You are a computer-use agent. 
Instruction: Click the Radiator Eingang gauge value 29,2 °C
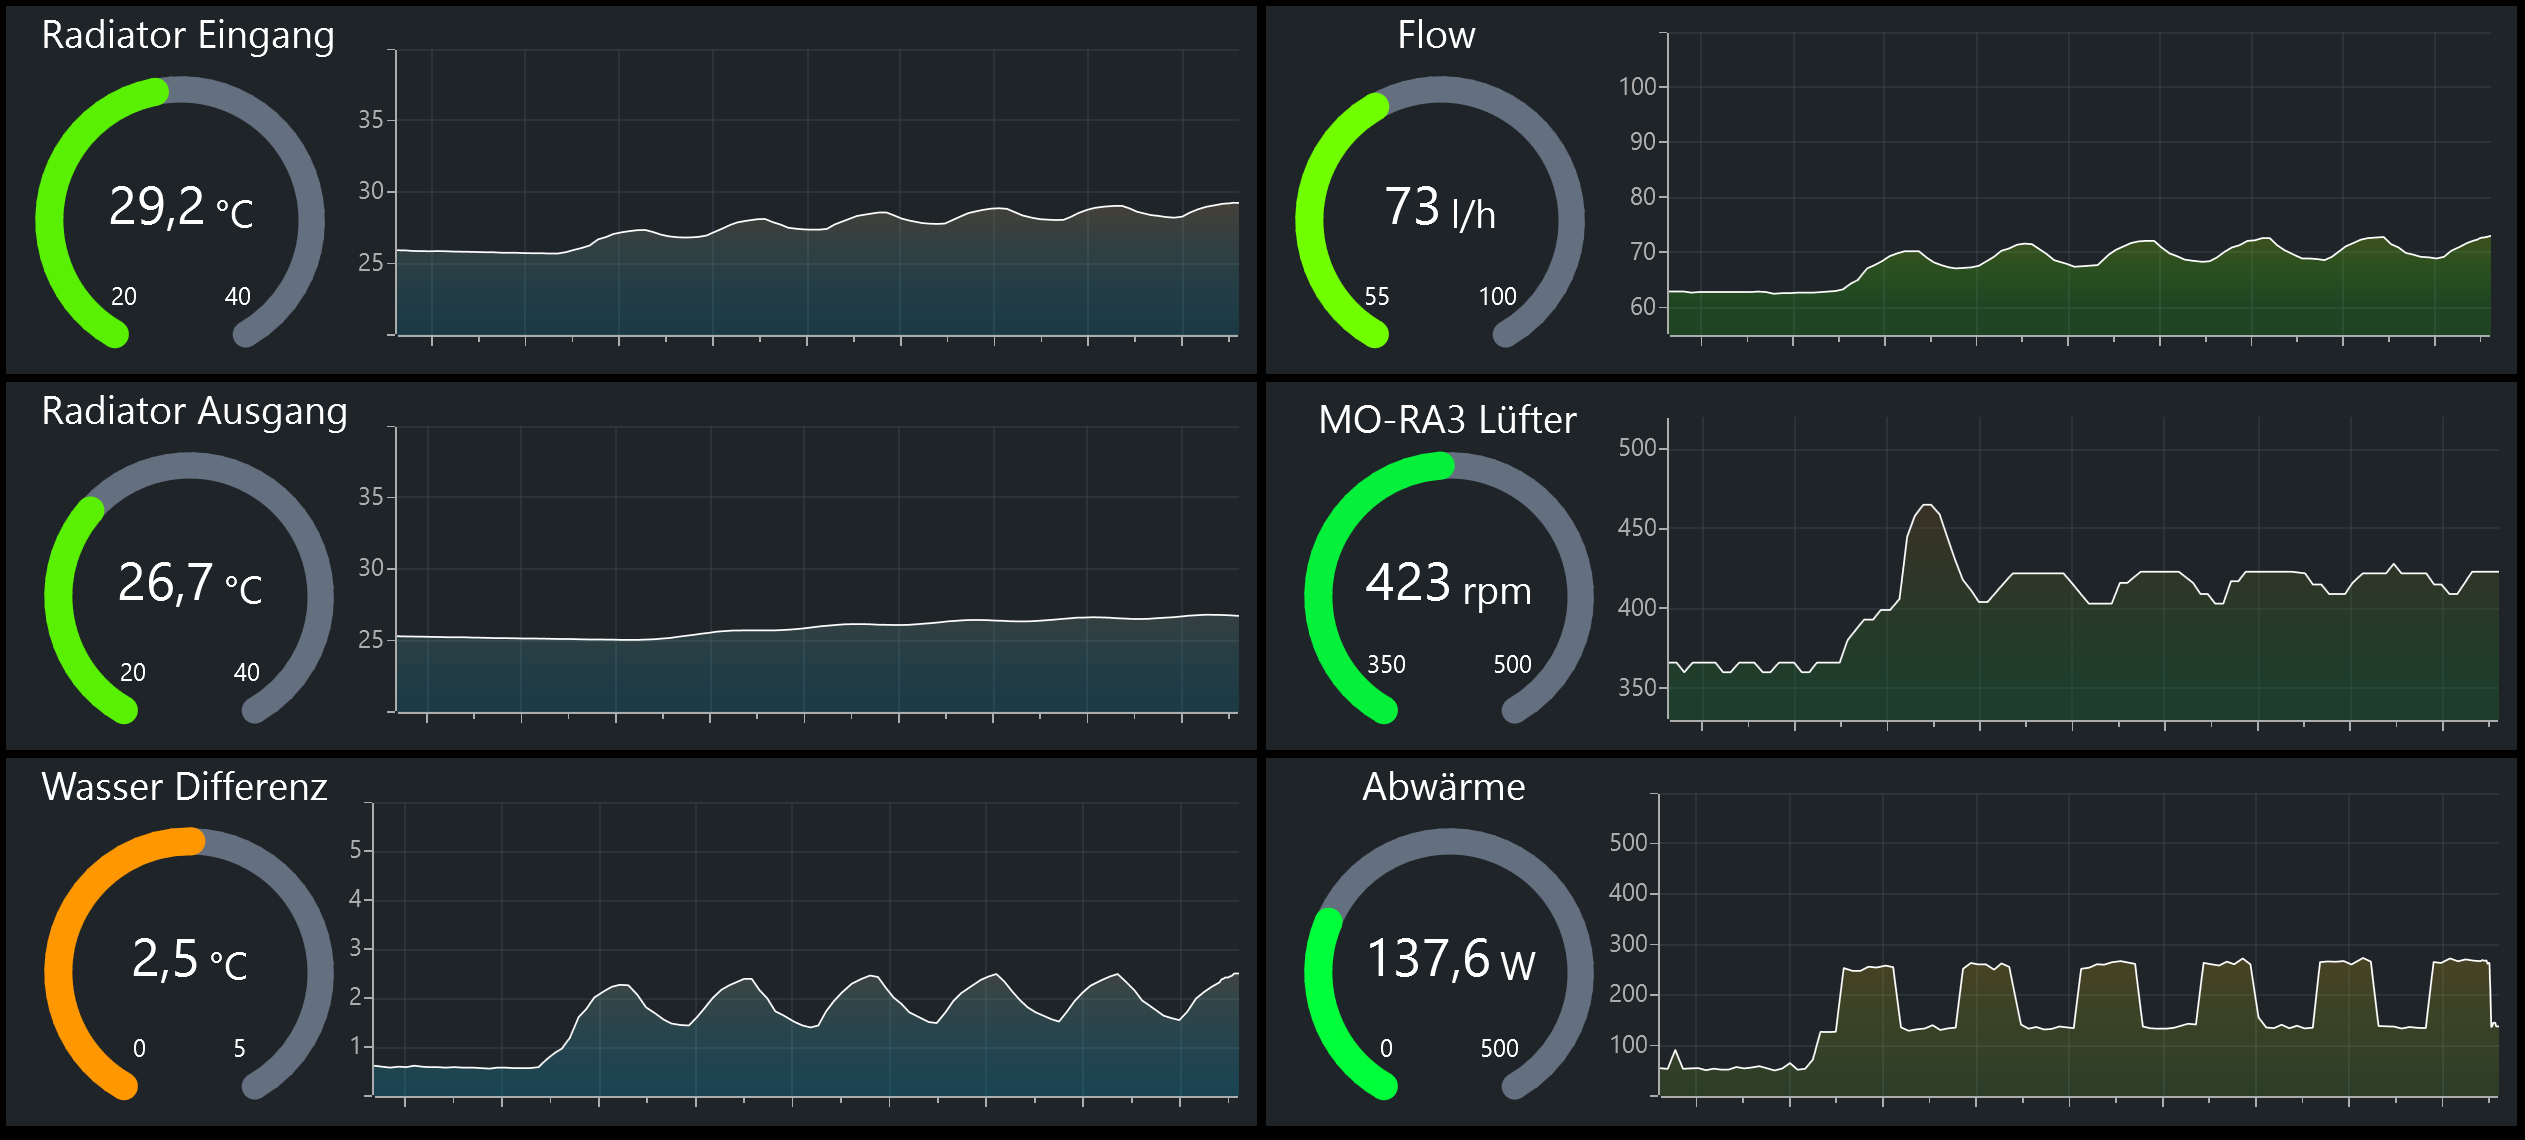coord(180,208)
